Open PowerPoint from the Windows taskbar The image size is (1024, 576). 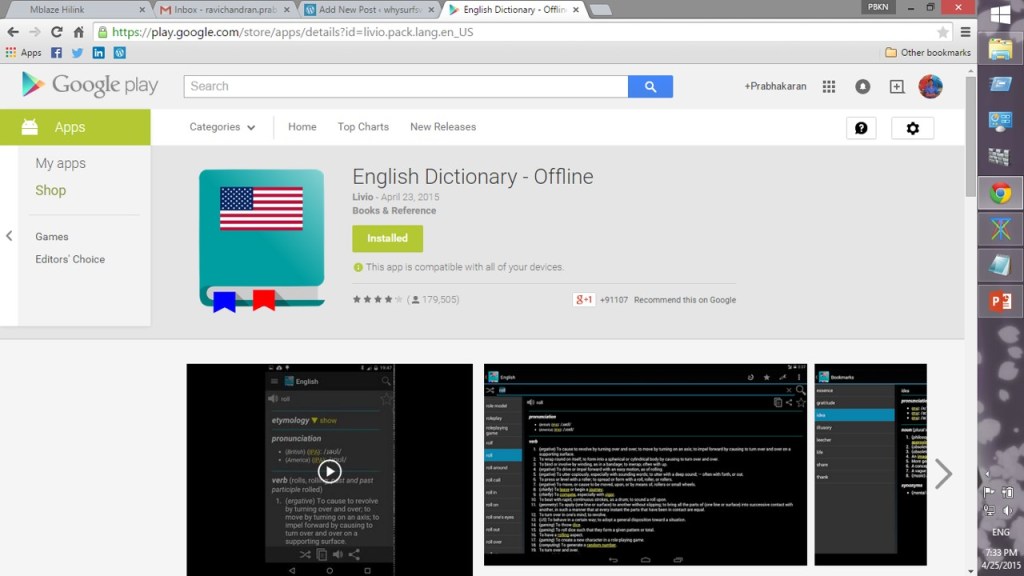tap(1000, 301)
